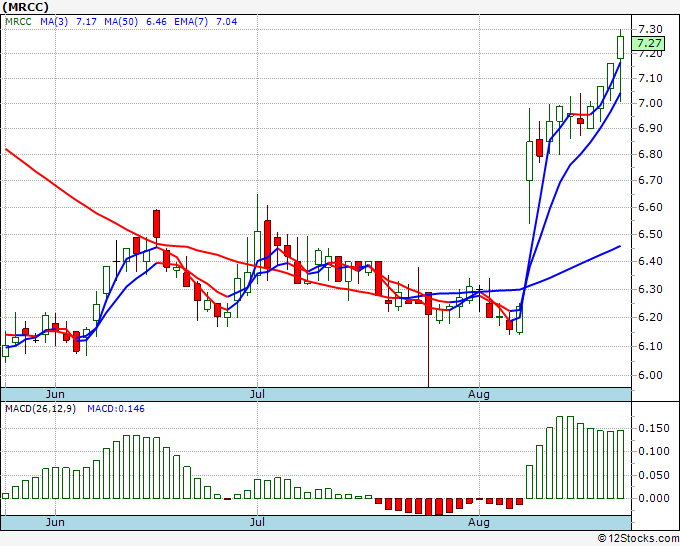This screenshot has height=546, width=680.
Task: Click the (MRCC) chart title
Action: [25, 7]
